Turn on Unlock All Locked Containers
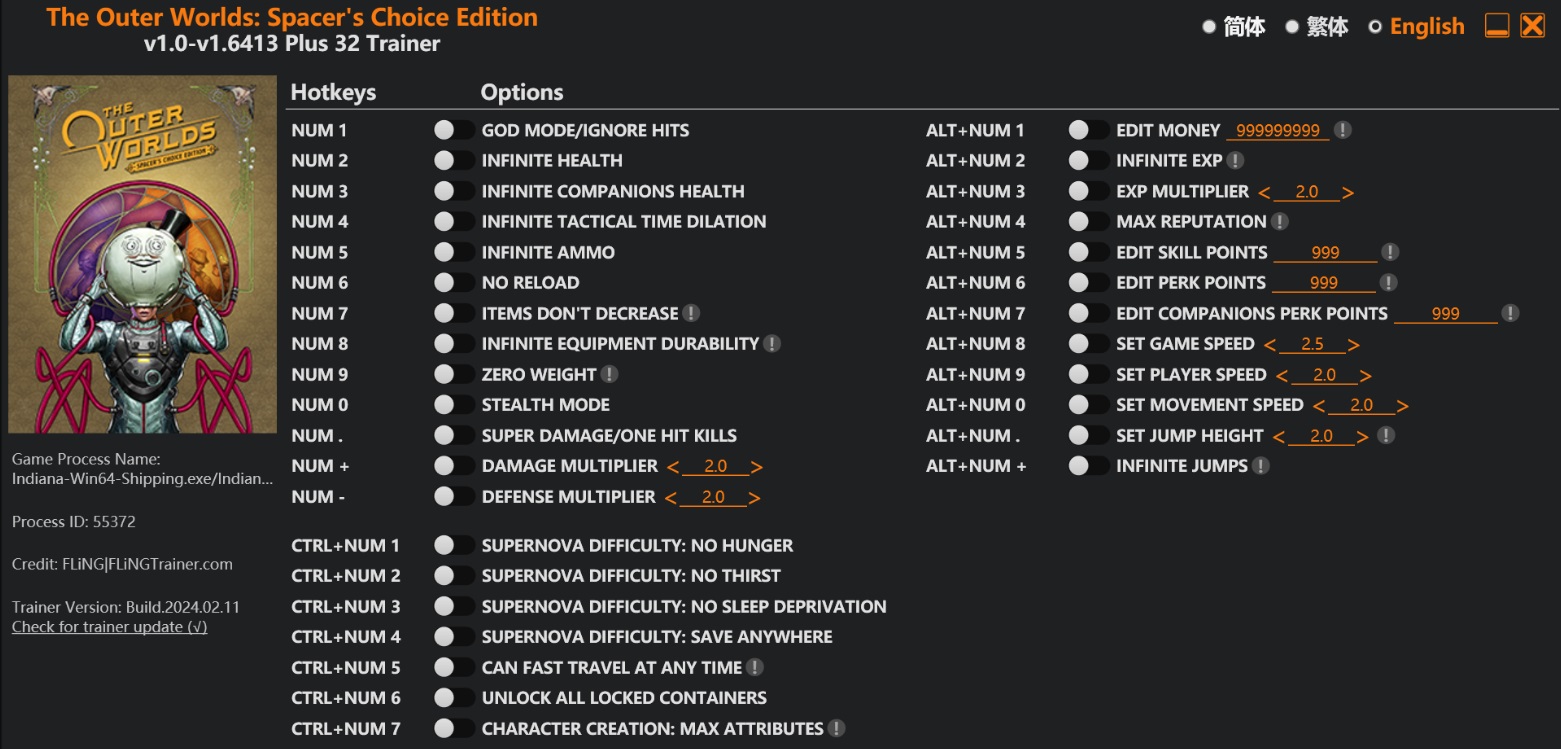This screenshot has height=749, width=1561. (x=454, y=697)
